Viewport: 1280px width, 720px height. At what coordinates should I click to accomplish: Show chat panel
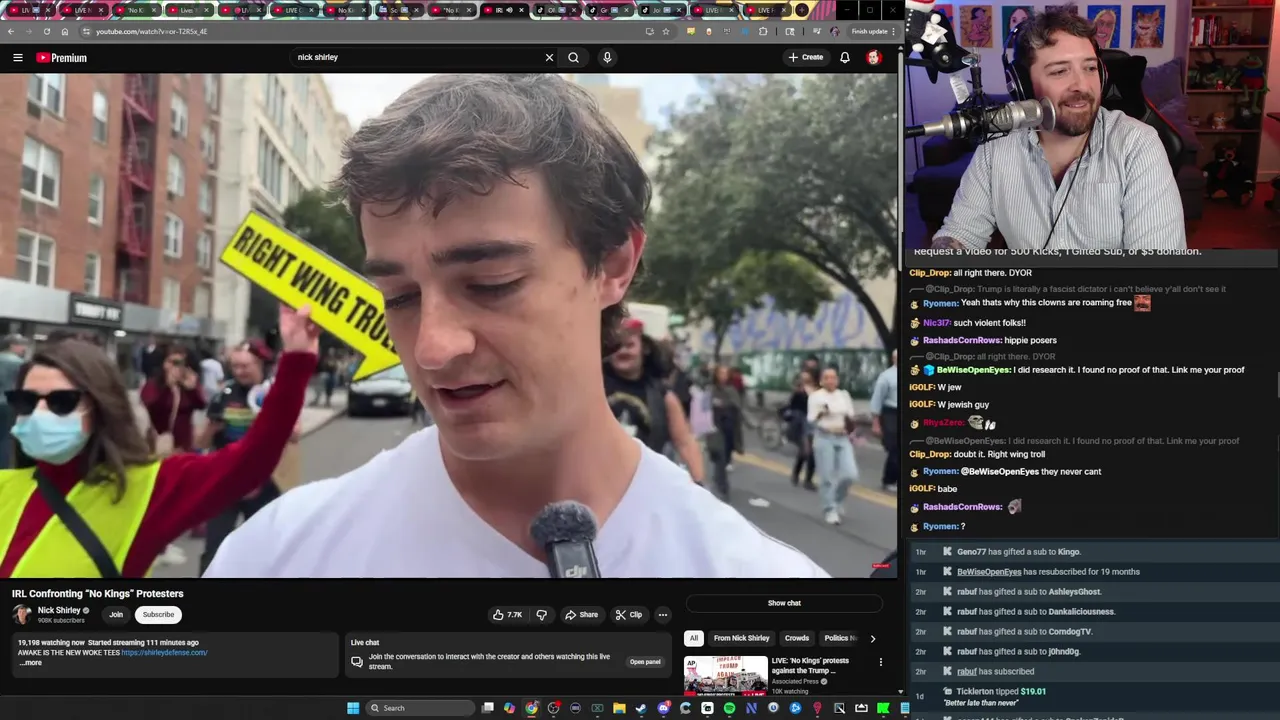784,603
